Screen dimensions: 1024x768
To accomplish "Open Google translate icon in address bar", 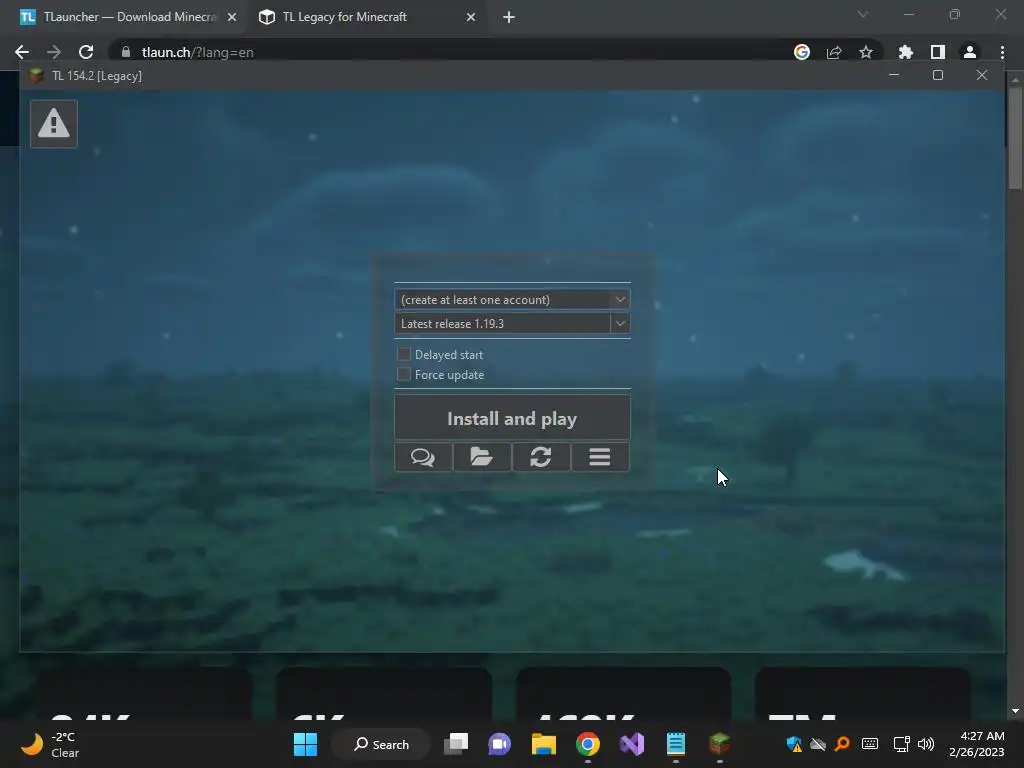I will 802,52.
